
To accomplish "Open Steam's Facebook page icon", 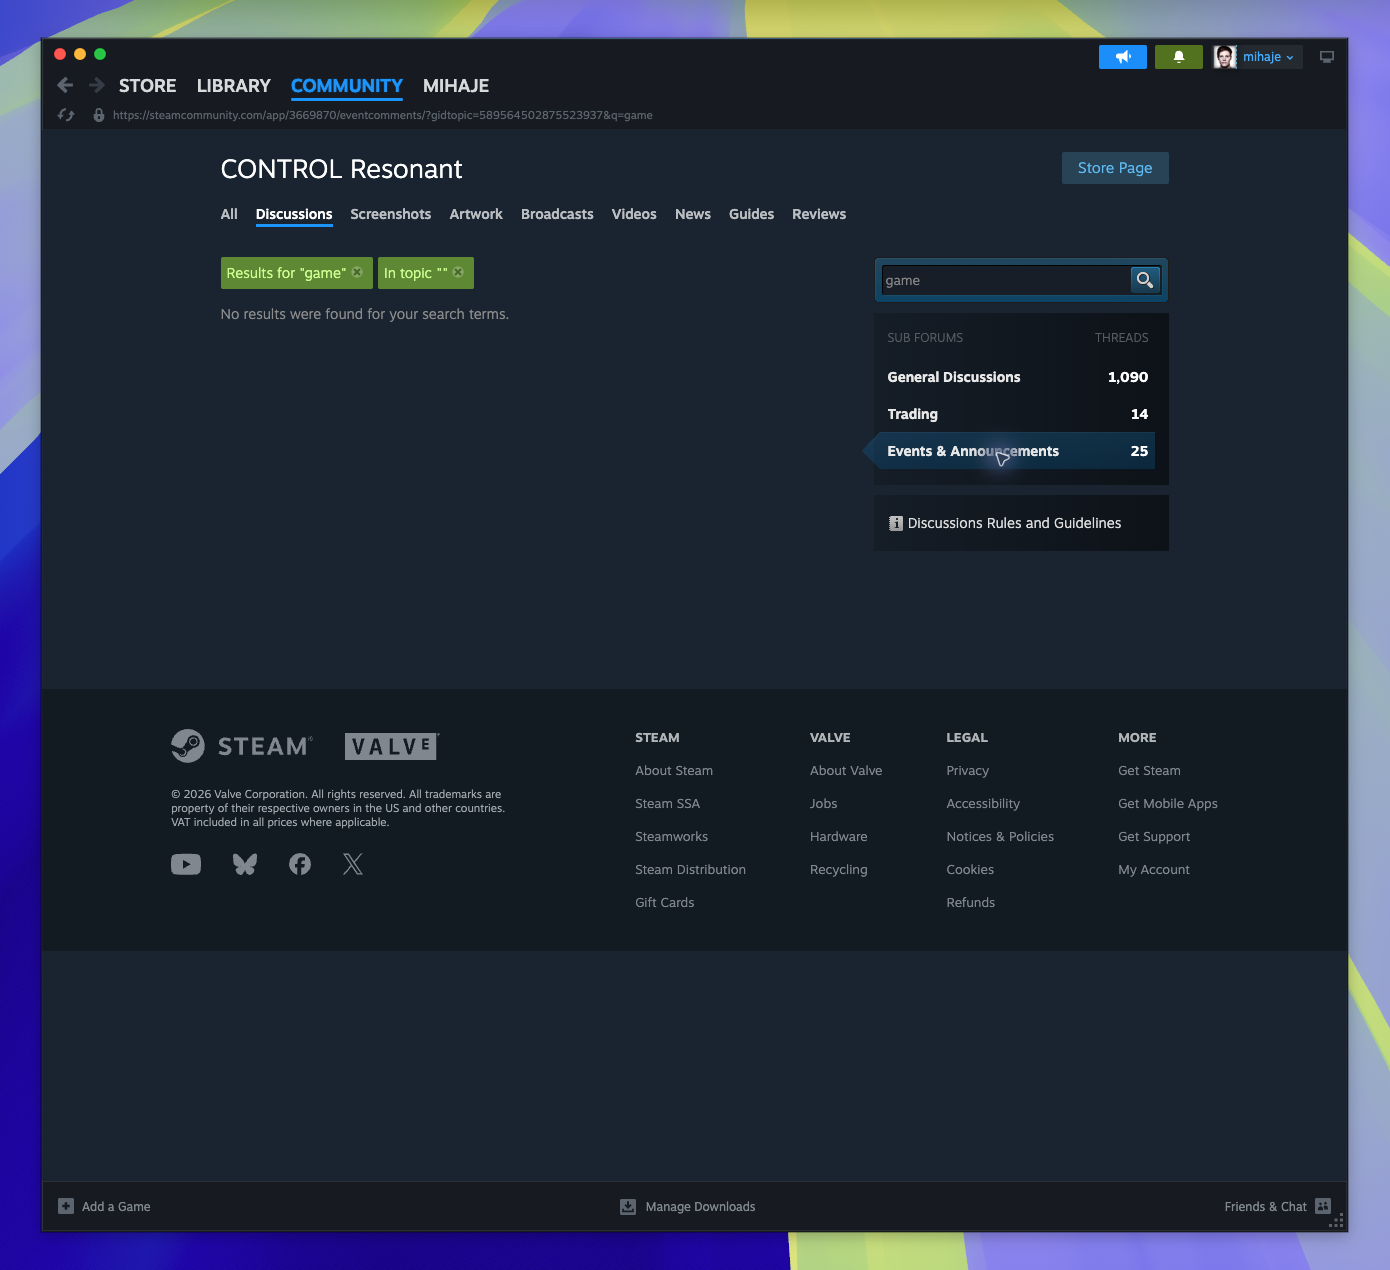I will click(300, 864).
